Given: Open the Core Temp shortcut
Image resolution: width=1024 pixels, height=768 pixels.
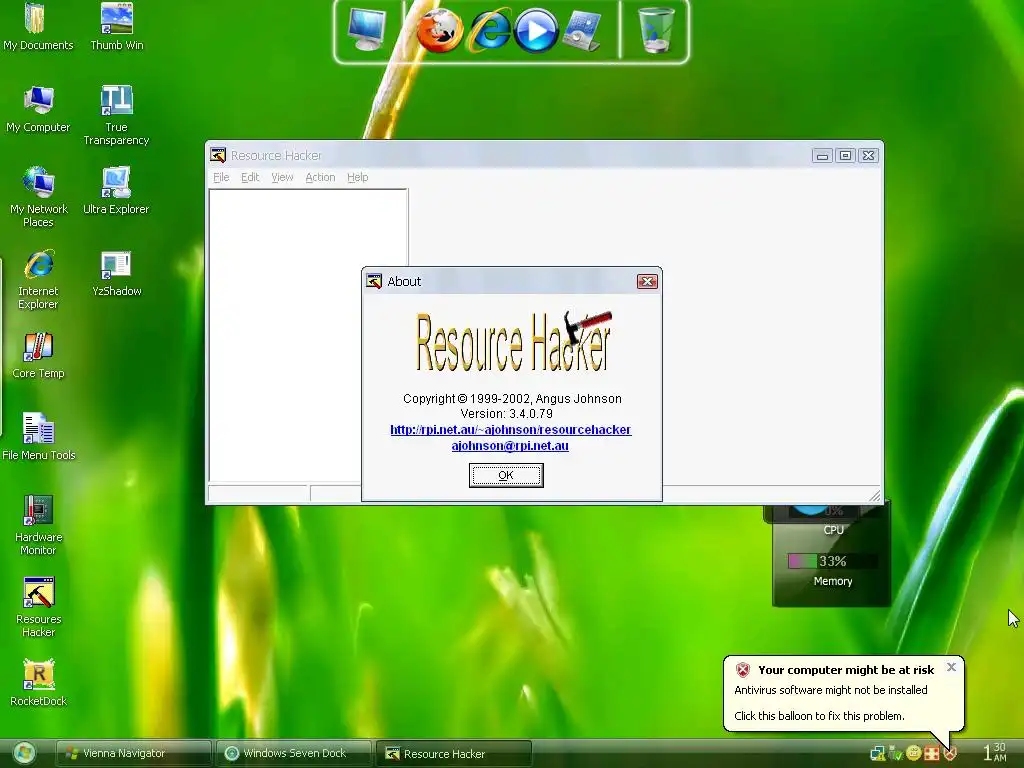Looking at the screenshot, I should 39,355.
